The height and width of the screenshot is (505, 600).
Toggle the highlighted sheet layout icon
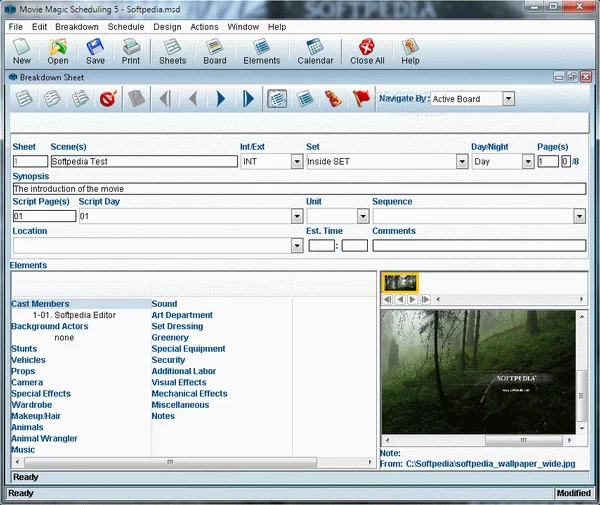tap(277, 99)
